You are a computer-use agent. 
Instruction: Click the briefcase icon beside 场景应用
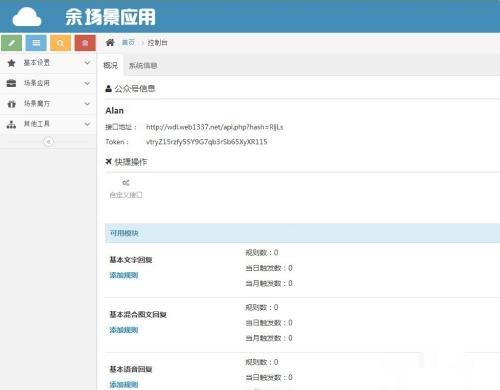coord(11,83)
